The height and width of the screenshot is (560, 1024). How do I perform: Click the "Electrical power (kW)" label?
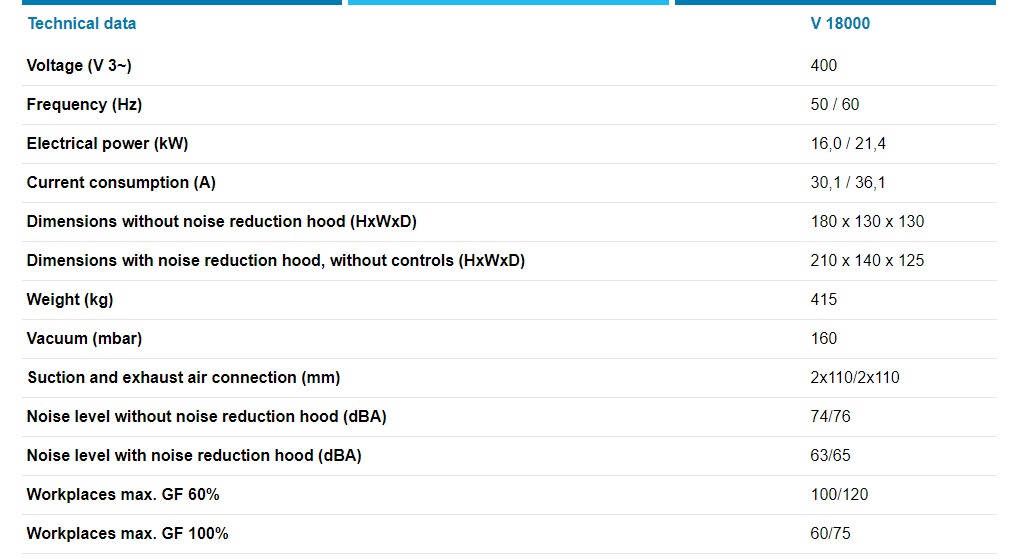pyautogui.click(x=107, y=143)
